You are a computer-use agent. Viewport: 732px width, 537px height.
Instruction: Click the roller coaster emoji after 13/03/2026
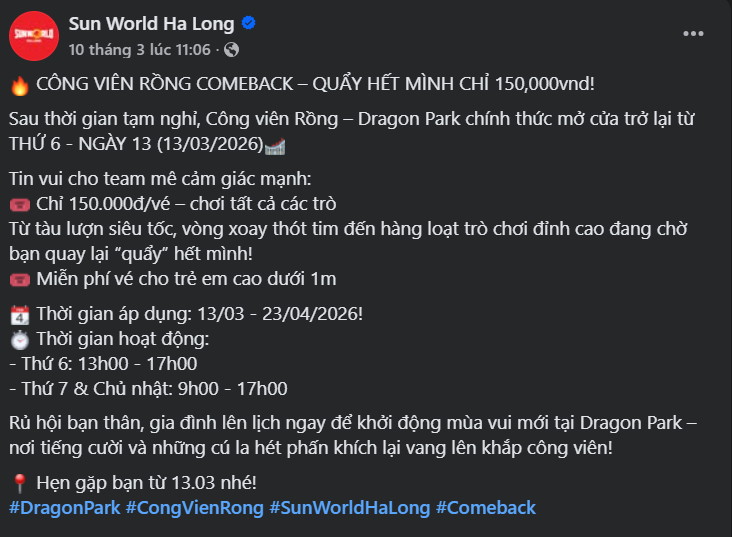(274, 145)
